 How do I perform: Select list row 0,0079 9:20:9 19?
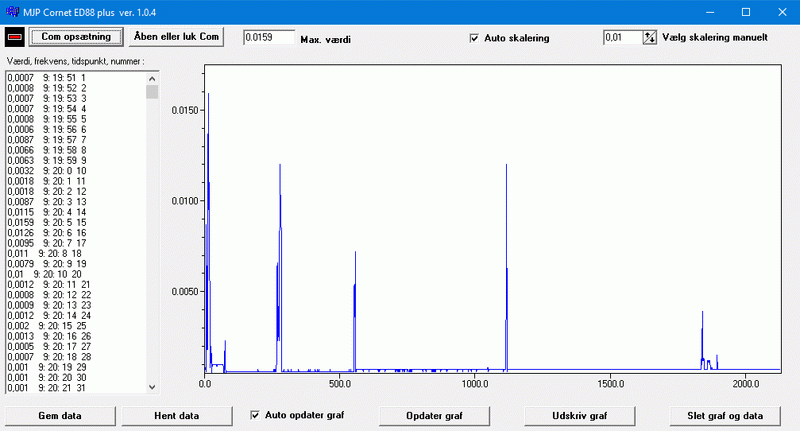tap(76, 264)
